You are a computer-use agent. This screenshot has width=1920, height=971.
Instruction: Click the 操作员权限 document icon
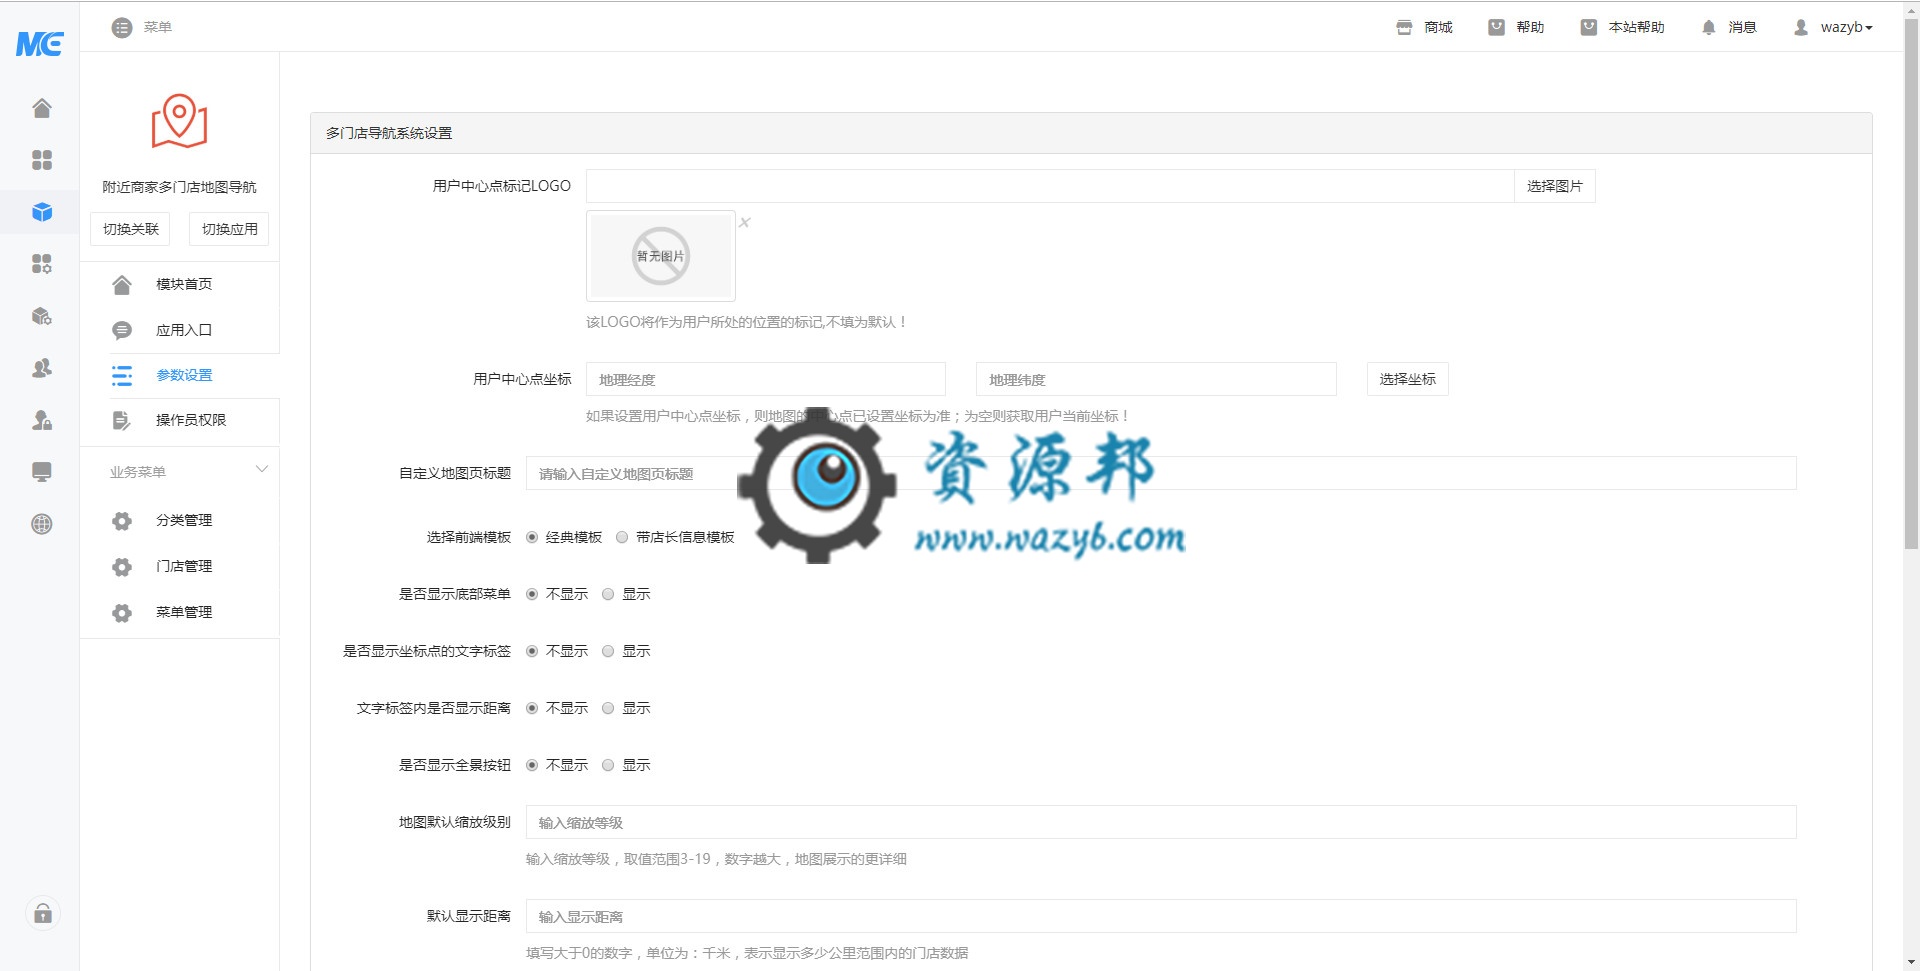pyautogui.click(x=122, y=421)
